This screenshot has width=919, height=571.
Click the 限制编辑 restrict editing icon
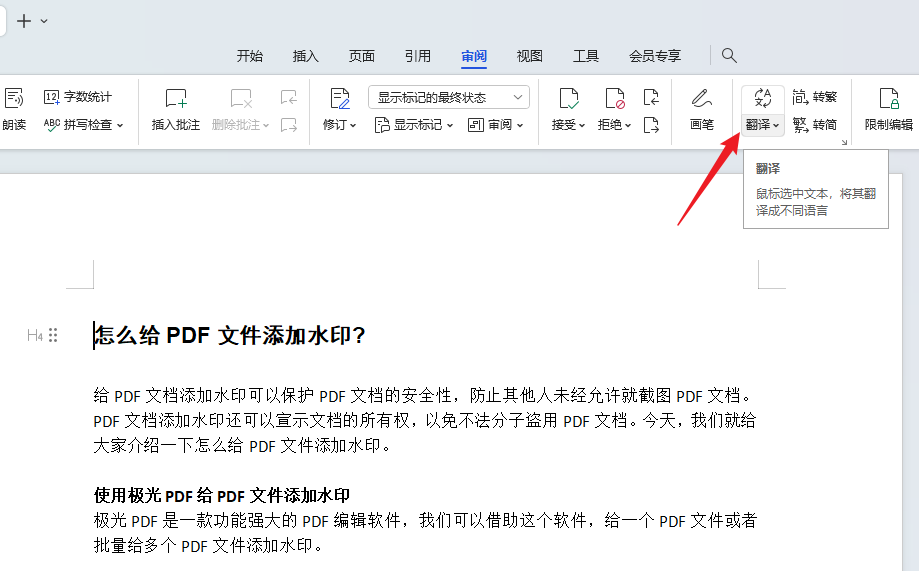coord(889,98)
